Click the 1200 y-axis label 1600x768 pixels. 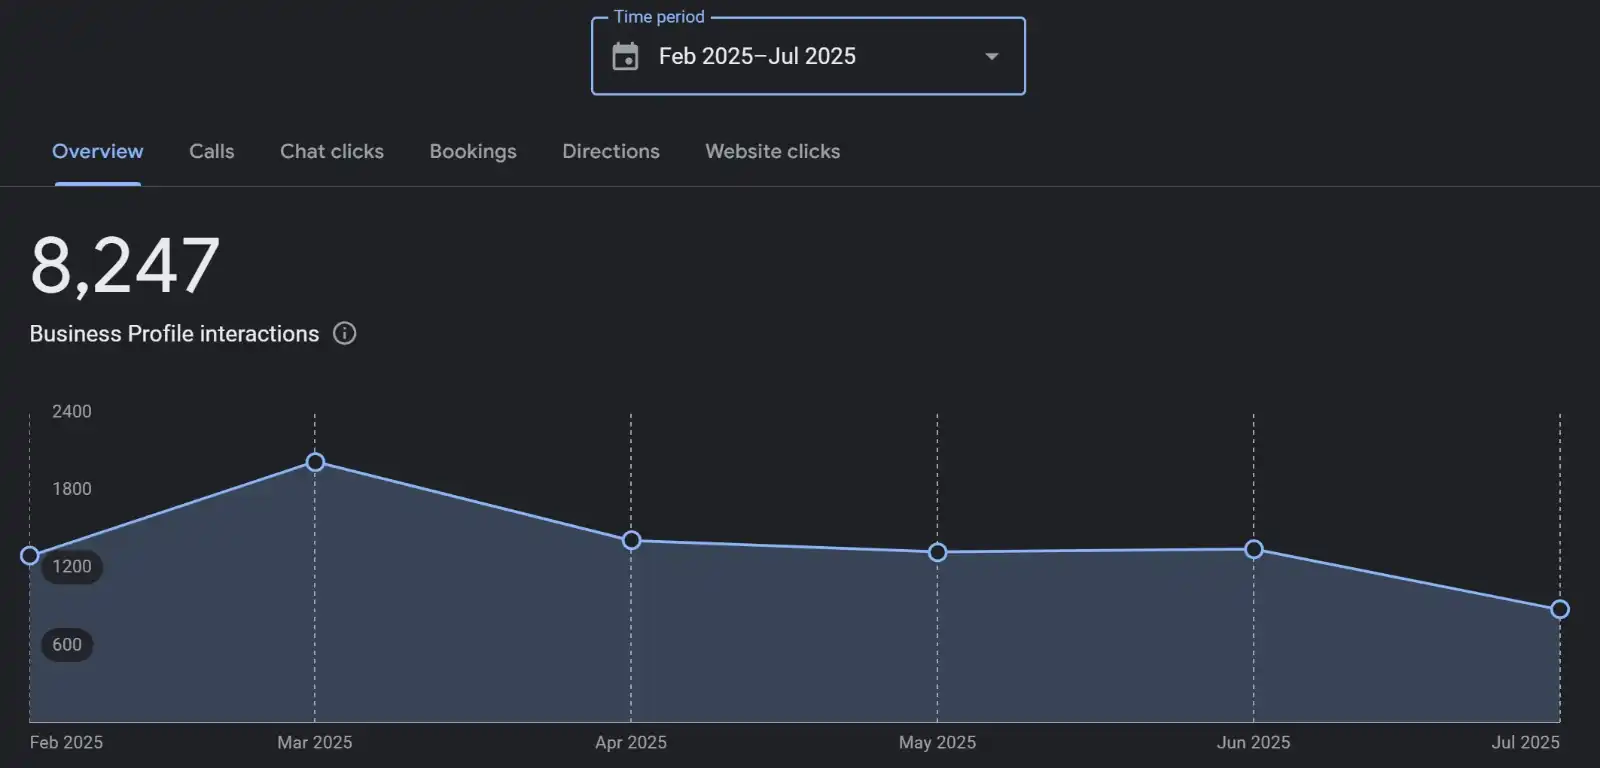[72, 566]
